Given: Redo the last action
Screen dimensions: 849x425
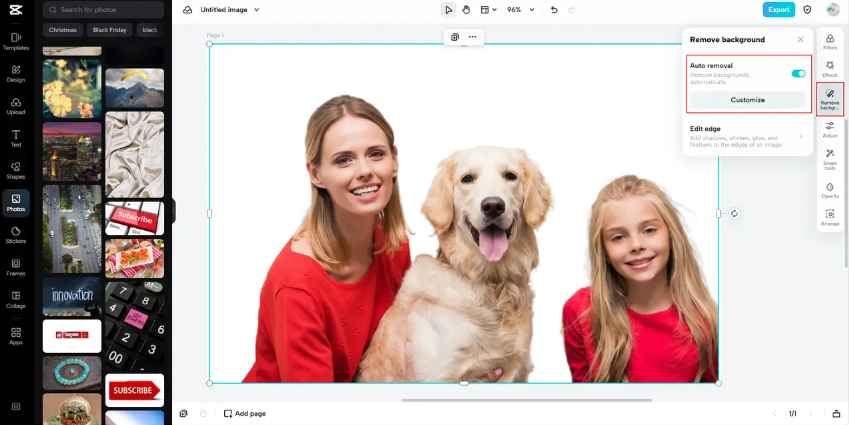Looking at the screenshot, I should click(571, 10).
